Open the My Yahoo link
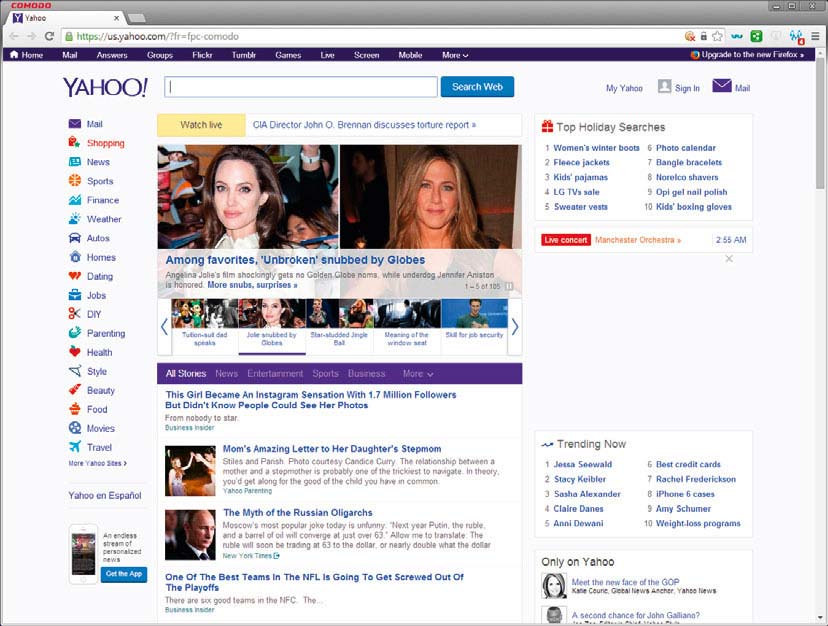828x626 pixels. click(624, 88)
